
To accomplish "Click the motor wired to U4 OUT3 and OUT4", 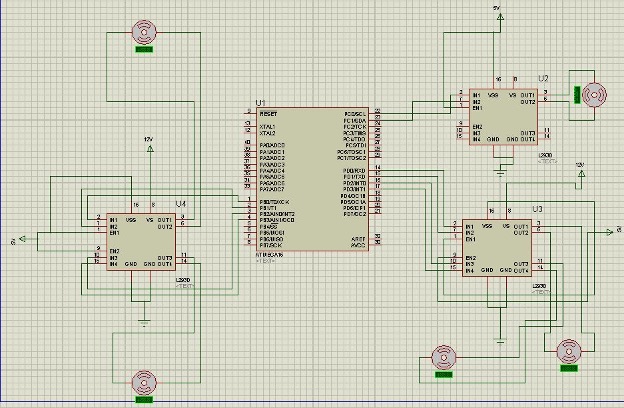I will pyautogui.click(x=144, y=383).
